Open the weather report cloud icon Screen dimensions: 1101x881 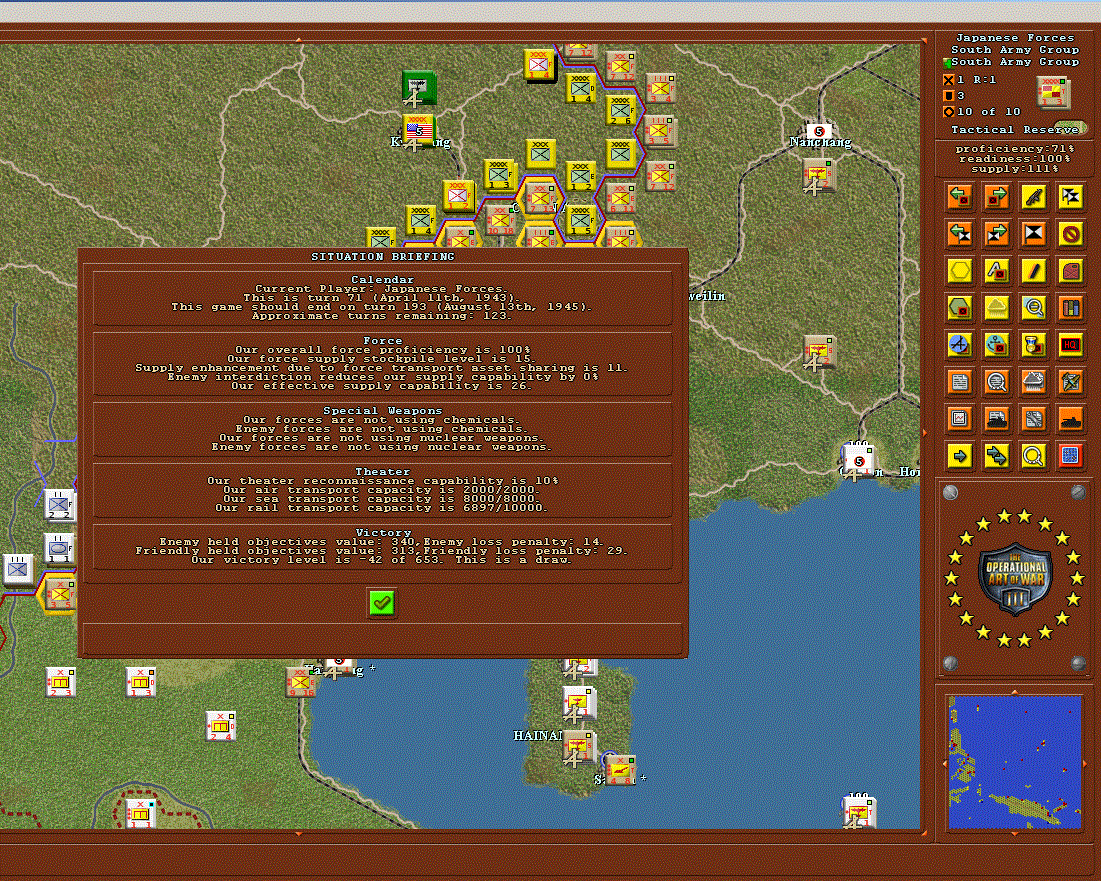click(1034, 383)
